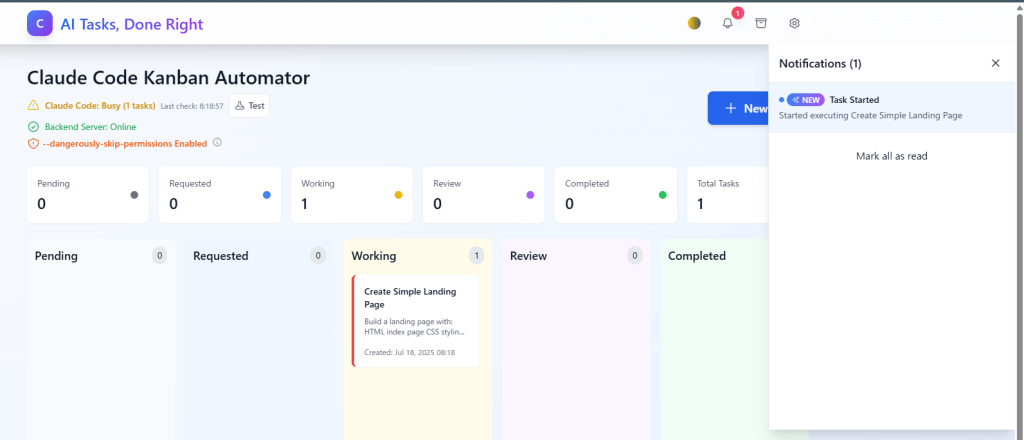
Task: Click the Backend Server: Online status
Action: 90,127
